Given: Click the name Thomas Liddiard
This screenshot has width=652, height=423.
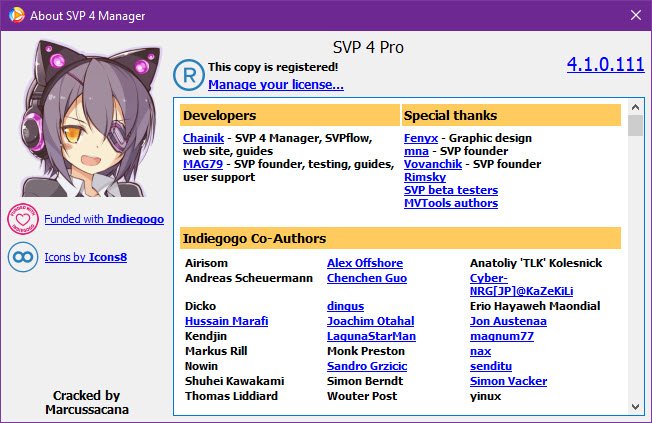Looking at the screenshot, I should coord(231,396).
